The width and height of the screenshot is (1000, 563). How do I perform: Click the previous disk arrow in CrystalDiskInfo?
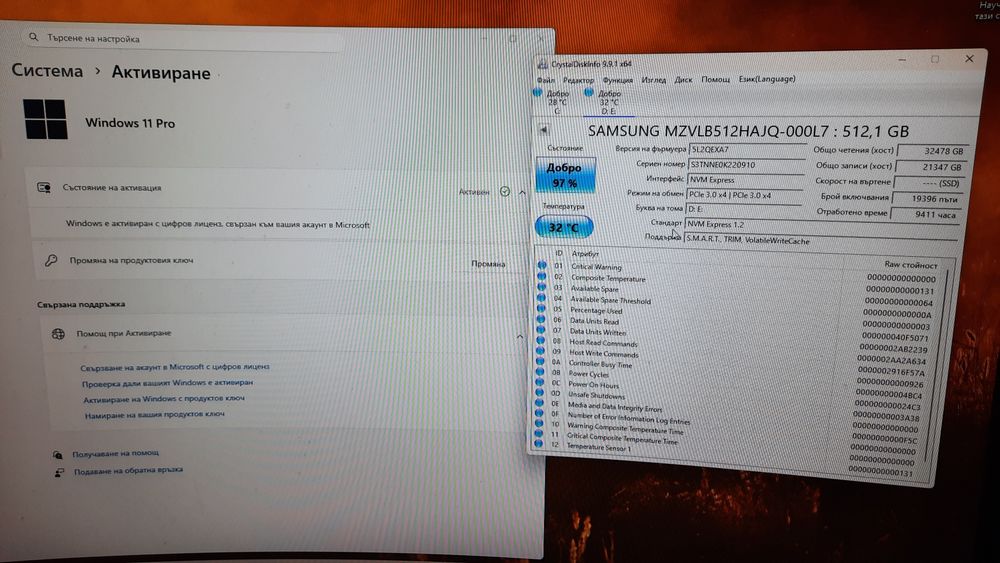click(544, 130)
